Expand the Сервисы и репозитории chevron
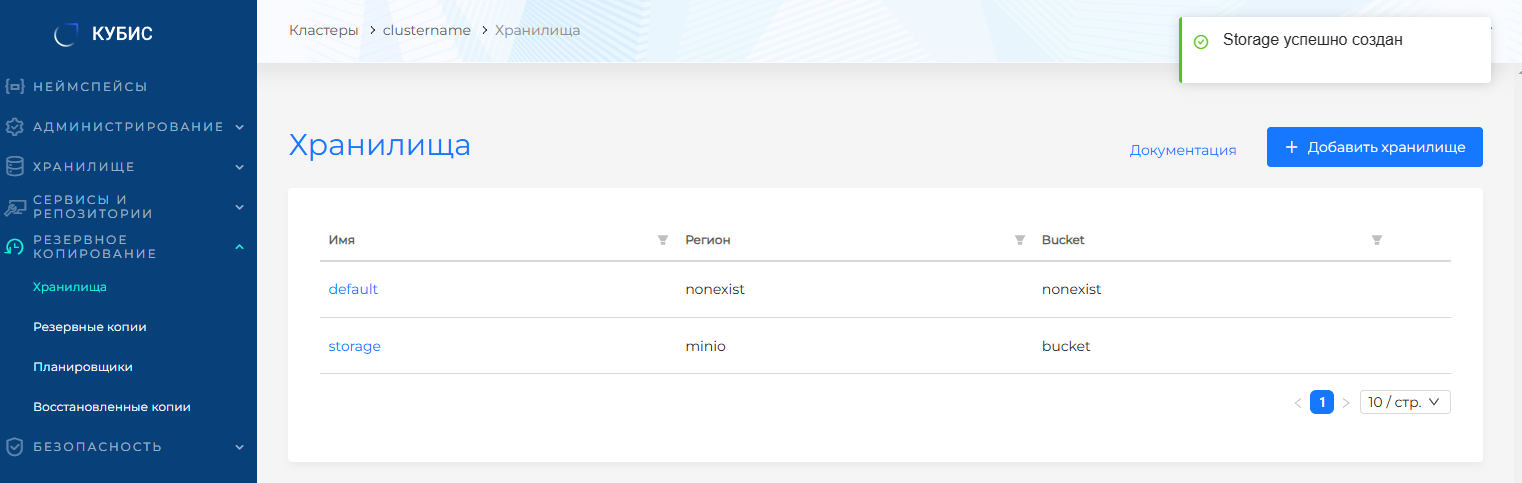Screen dimensions: 1522x483 pyautogui.click(x=240, y=207)
